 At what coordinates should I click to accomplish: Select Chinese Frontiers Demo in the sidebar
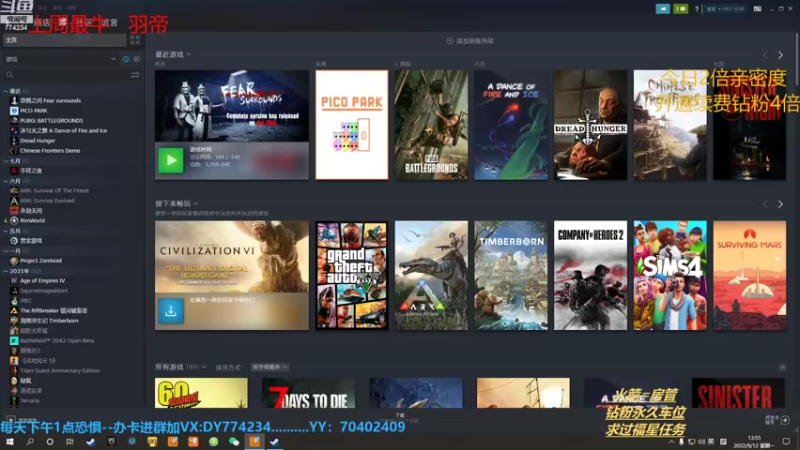click(50, 151)
